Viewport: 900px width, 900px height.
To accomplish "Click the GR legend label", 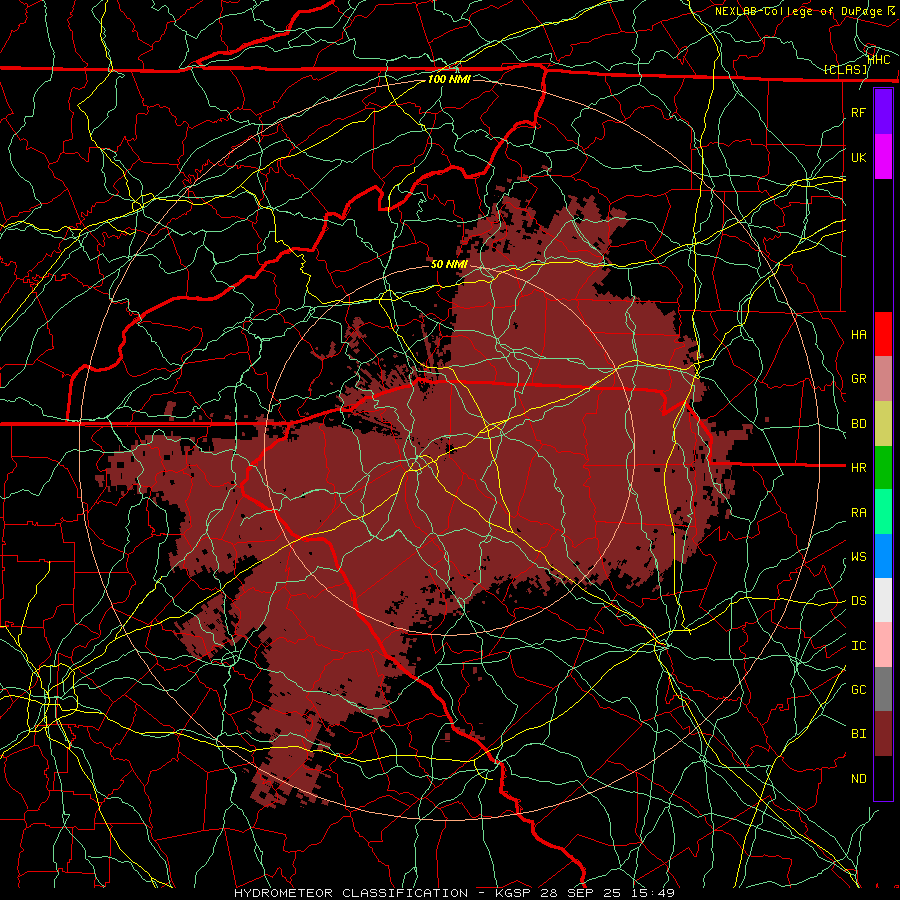I will pos(858,379).
